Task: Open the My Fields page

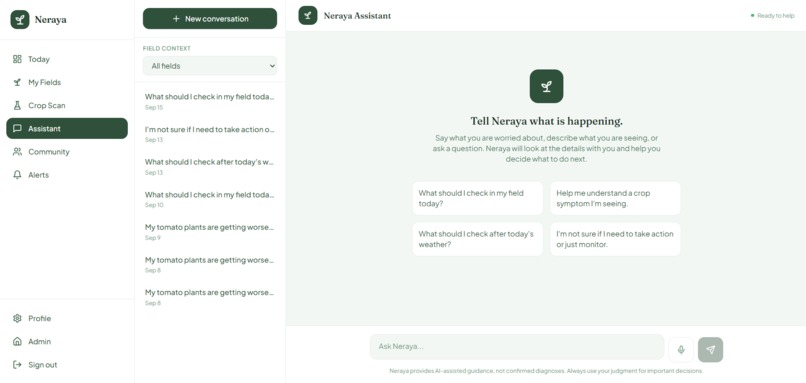Action: [x=67, y=82]
